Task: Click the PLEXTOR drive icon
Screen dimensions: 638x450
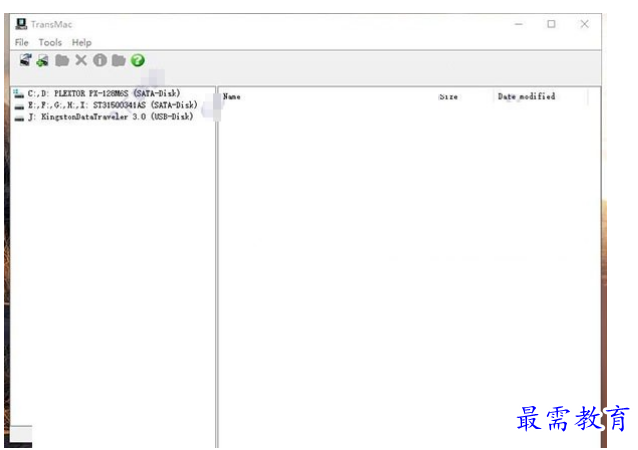Action: point(19,94)
